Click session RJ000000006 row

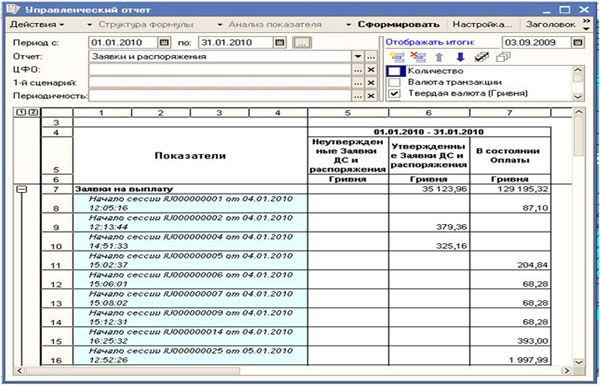[x=190, y=280]
